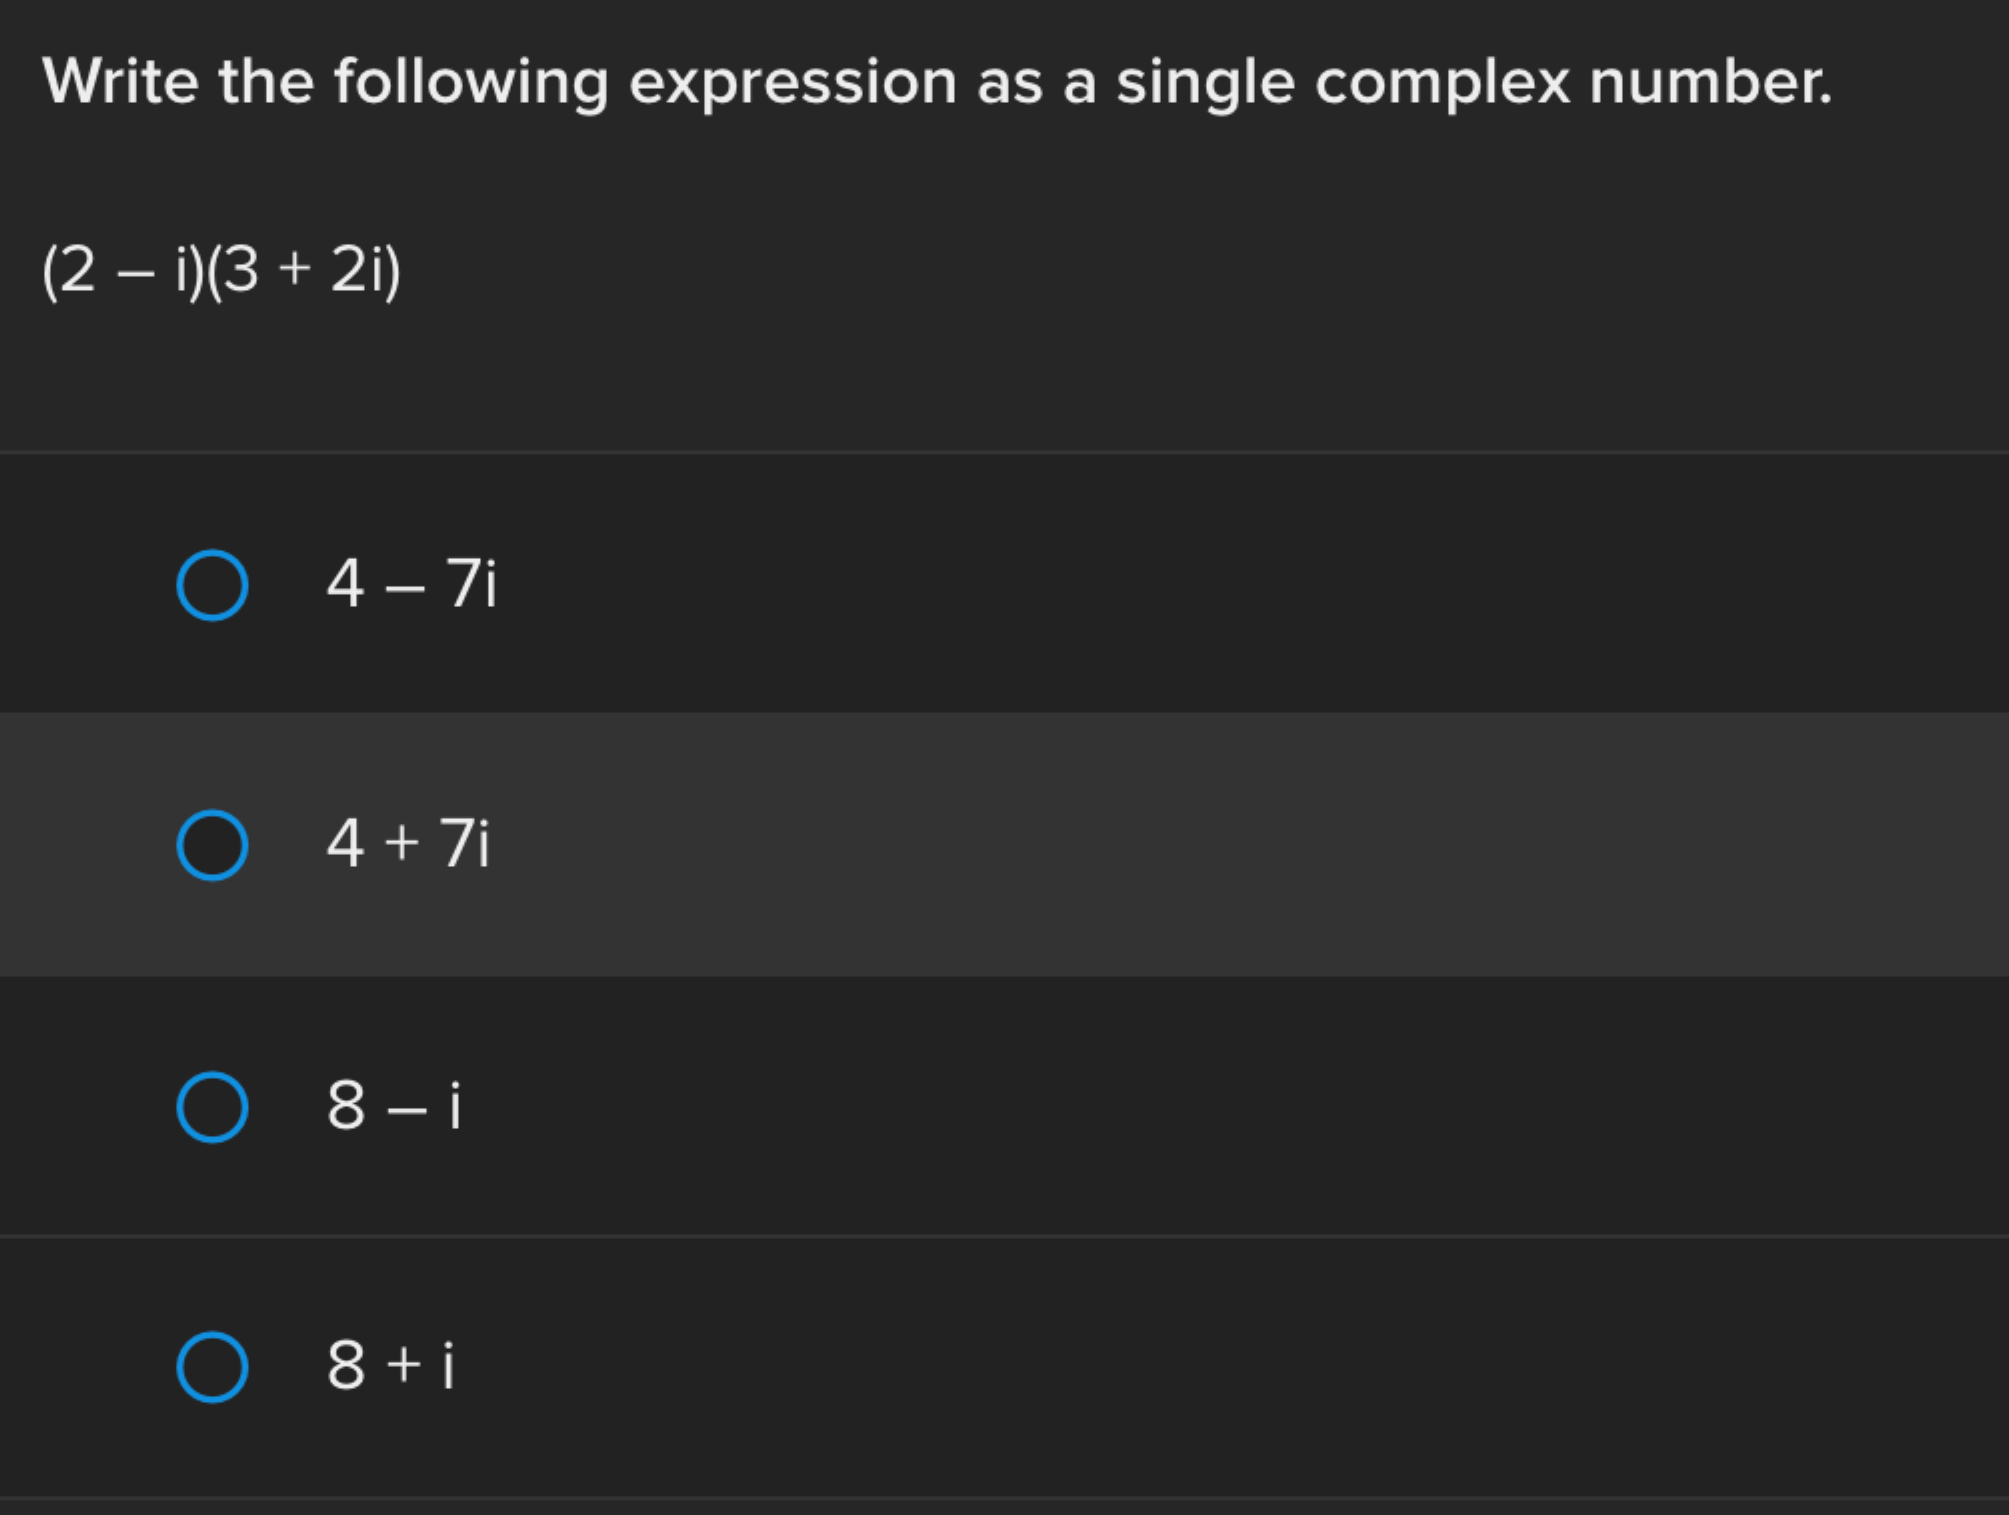Select the radio button for 8 − i
The image size is (2009, 1515).
coord(213,1104)
